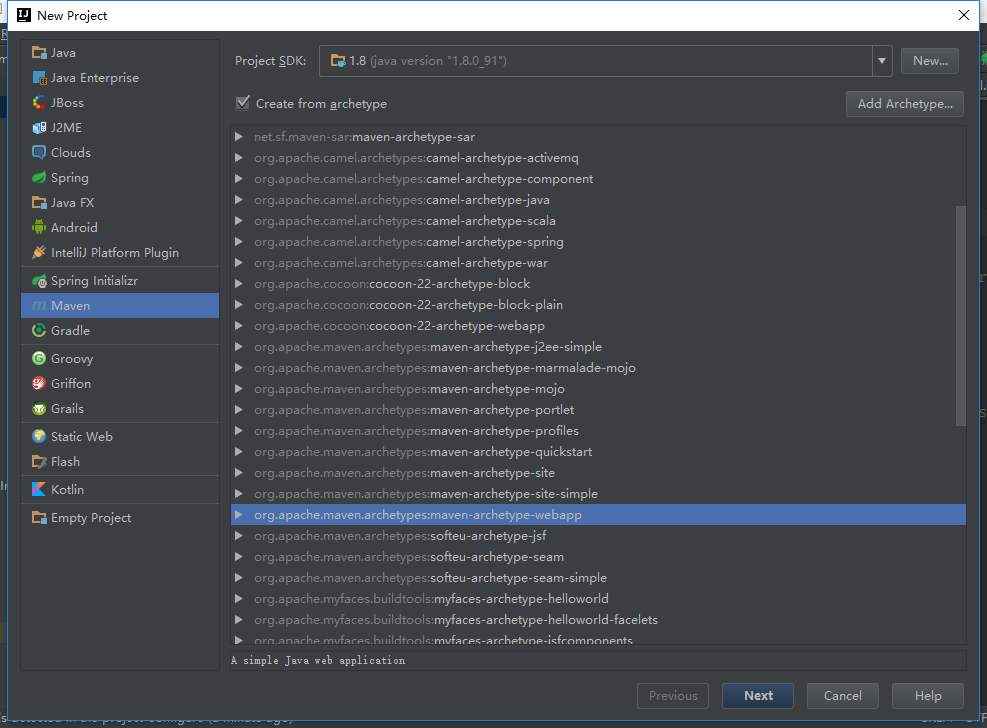Select the J2ME icon

(39, 128)
